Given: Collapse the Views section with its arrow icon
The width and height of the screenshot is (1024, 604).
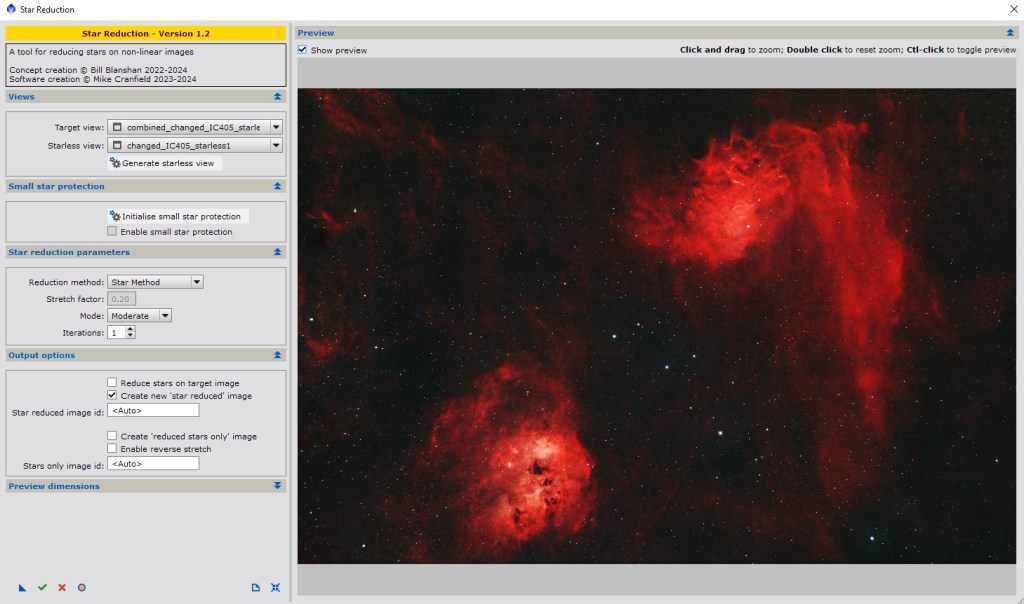Looking at the screenshot, I should [277, 97].
